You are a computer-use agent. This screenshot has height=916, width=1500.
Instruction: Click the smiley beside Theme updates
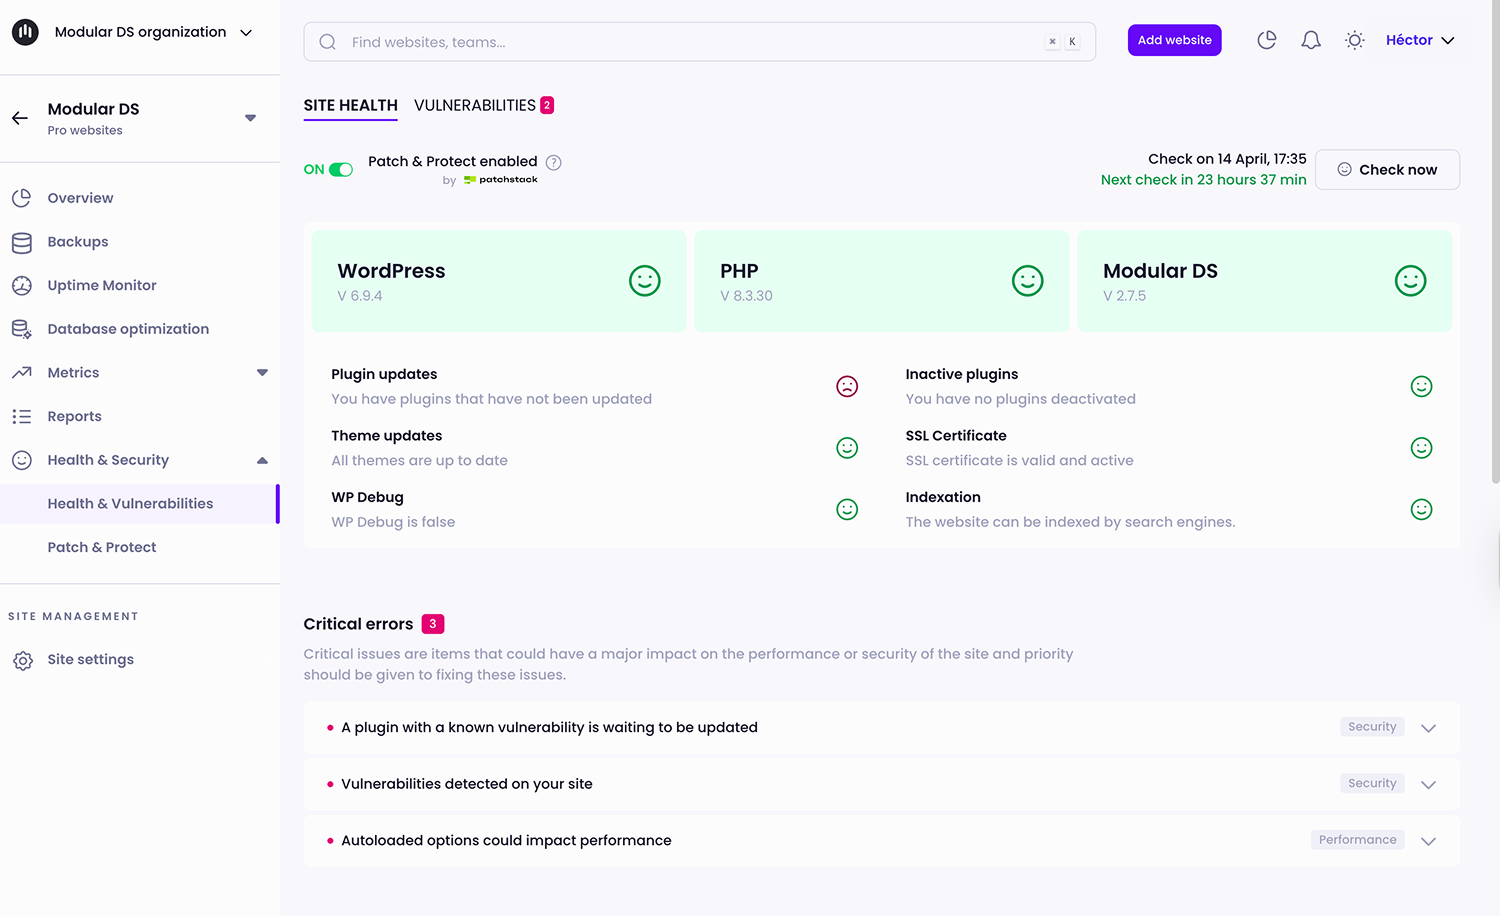click(847, 448)
